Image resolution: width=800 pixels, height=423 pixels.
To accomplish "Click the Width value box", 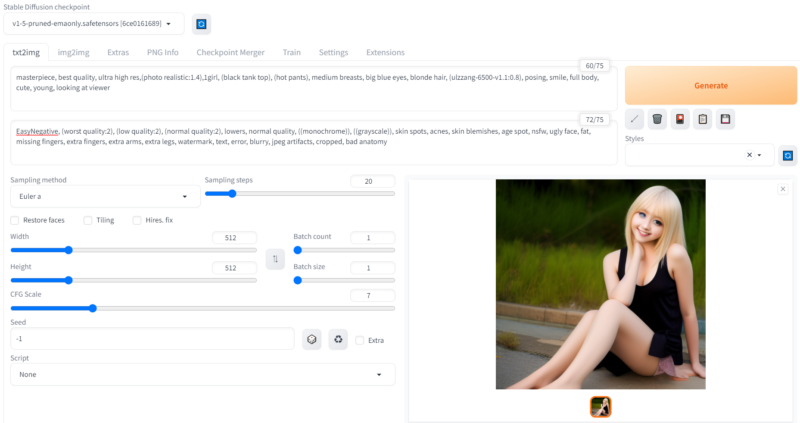I will (234, 238).
